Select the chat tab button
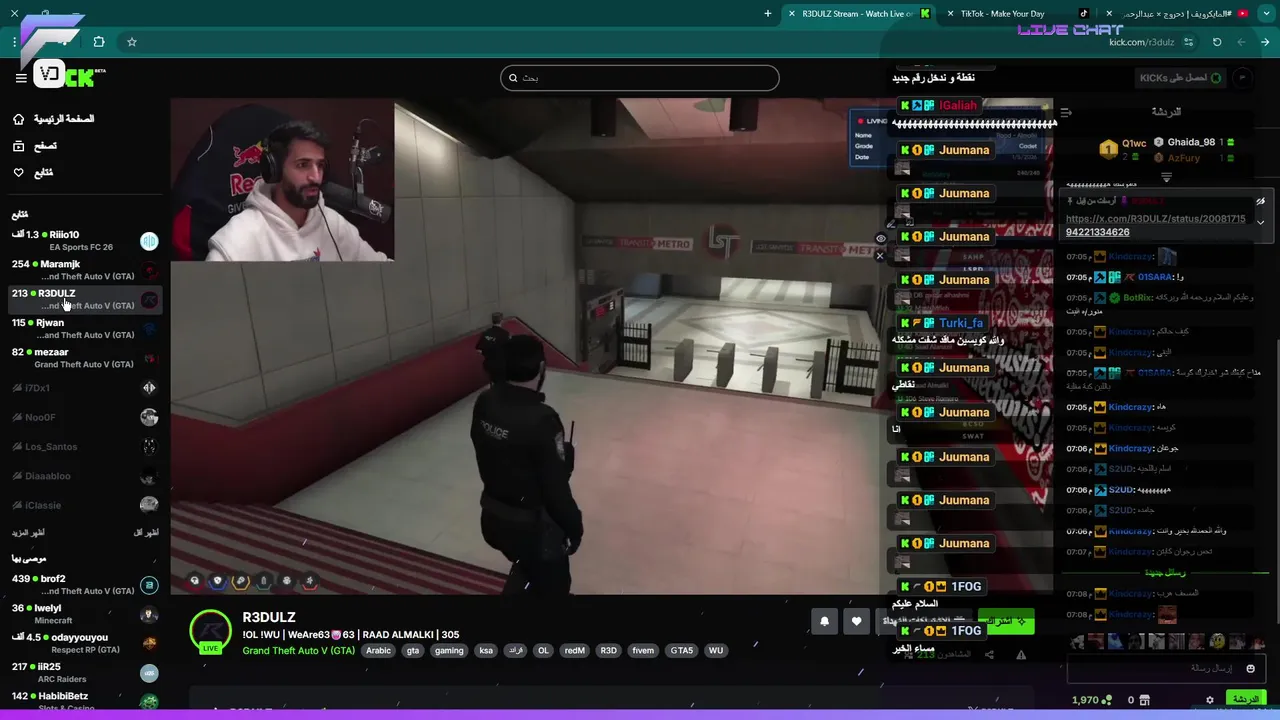Screen dimensions: 1280x720 pyautogui.click(x=1245, y=699)
